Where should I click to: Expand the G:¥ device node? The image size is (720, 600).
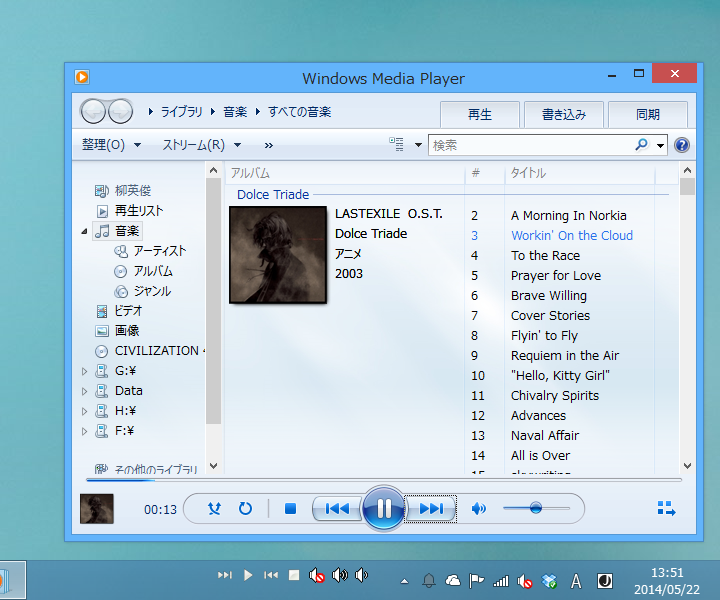click(x=84, y=371)
